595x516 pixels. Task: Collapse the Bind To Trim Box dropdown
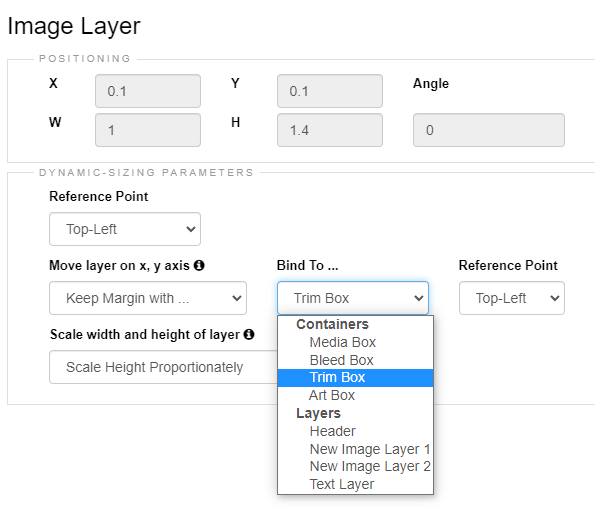pyautogui.click(x=353, y=298)
